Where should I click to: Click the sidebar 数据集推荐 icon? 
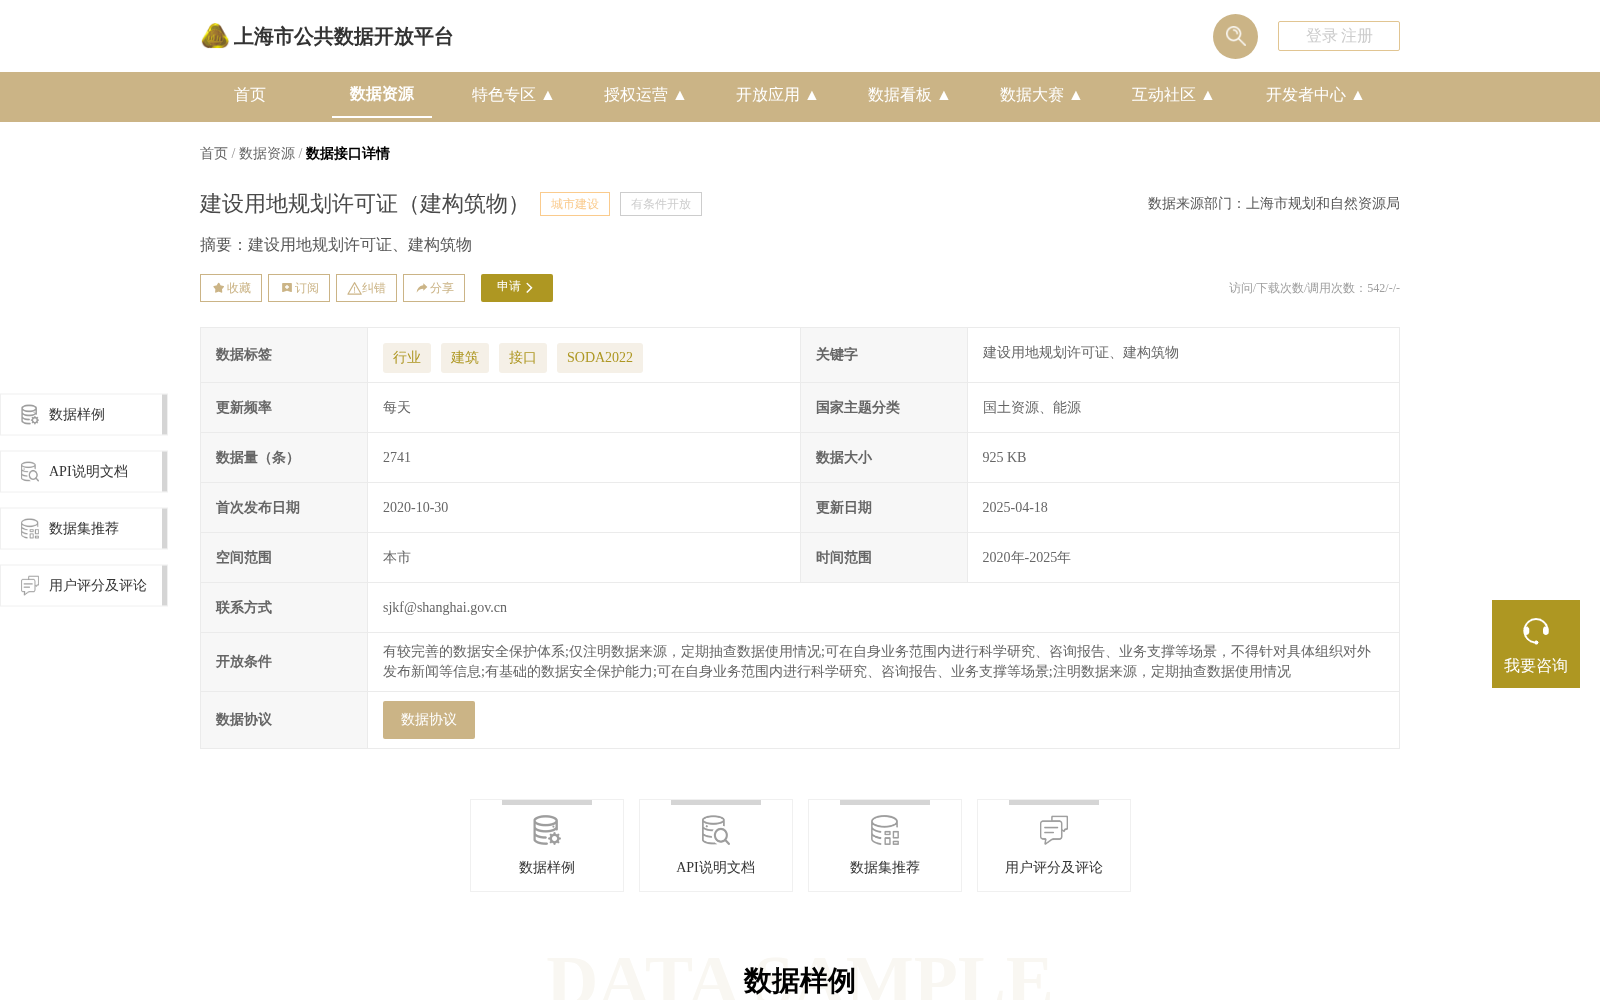[30, 528]
